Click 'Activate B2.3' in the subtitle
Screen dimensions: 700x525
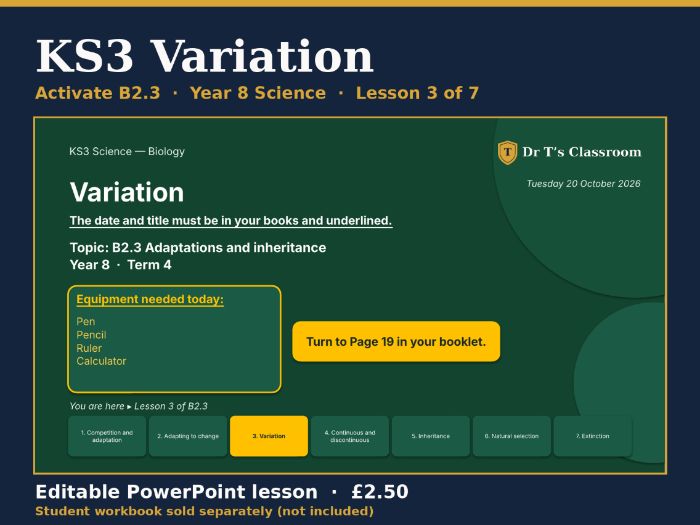pyautogui.click(x=98, y=93)
